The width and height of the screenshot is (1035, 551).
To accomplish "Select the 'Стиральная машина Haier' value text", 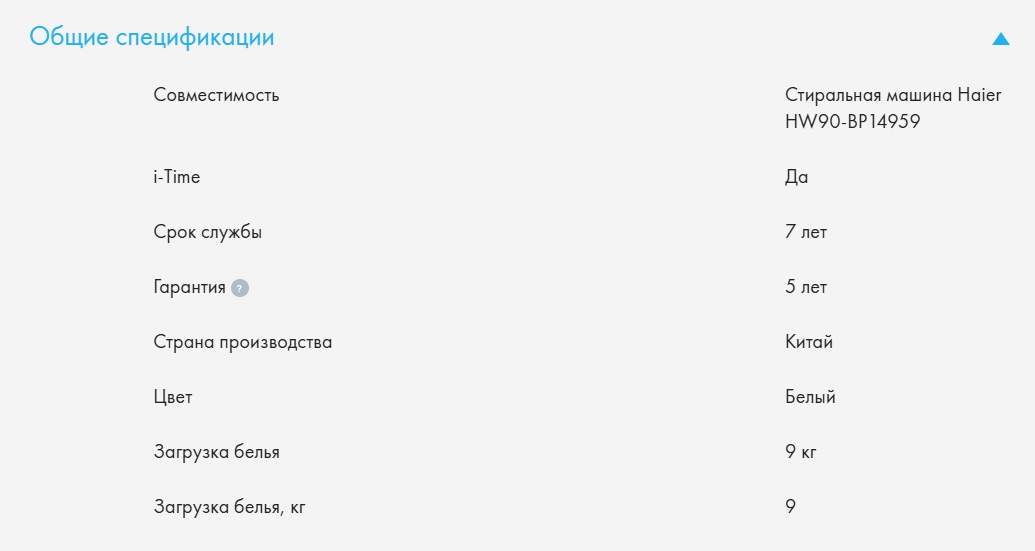I will 893,96.
